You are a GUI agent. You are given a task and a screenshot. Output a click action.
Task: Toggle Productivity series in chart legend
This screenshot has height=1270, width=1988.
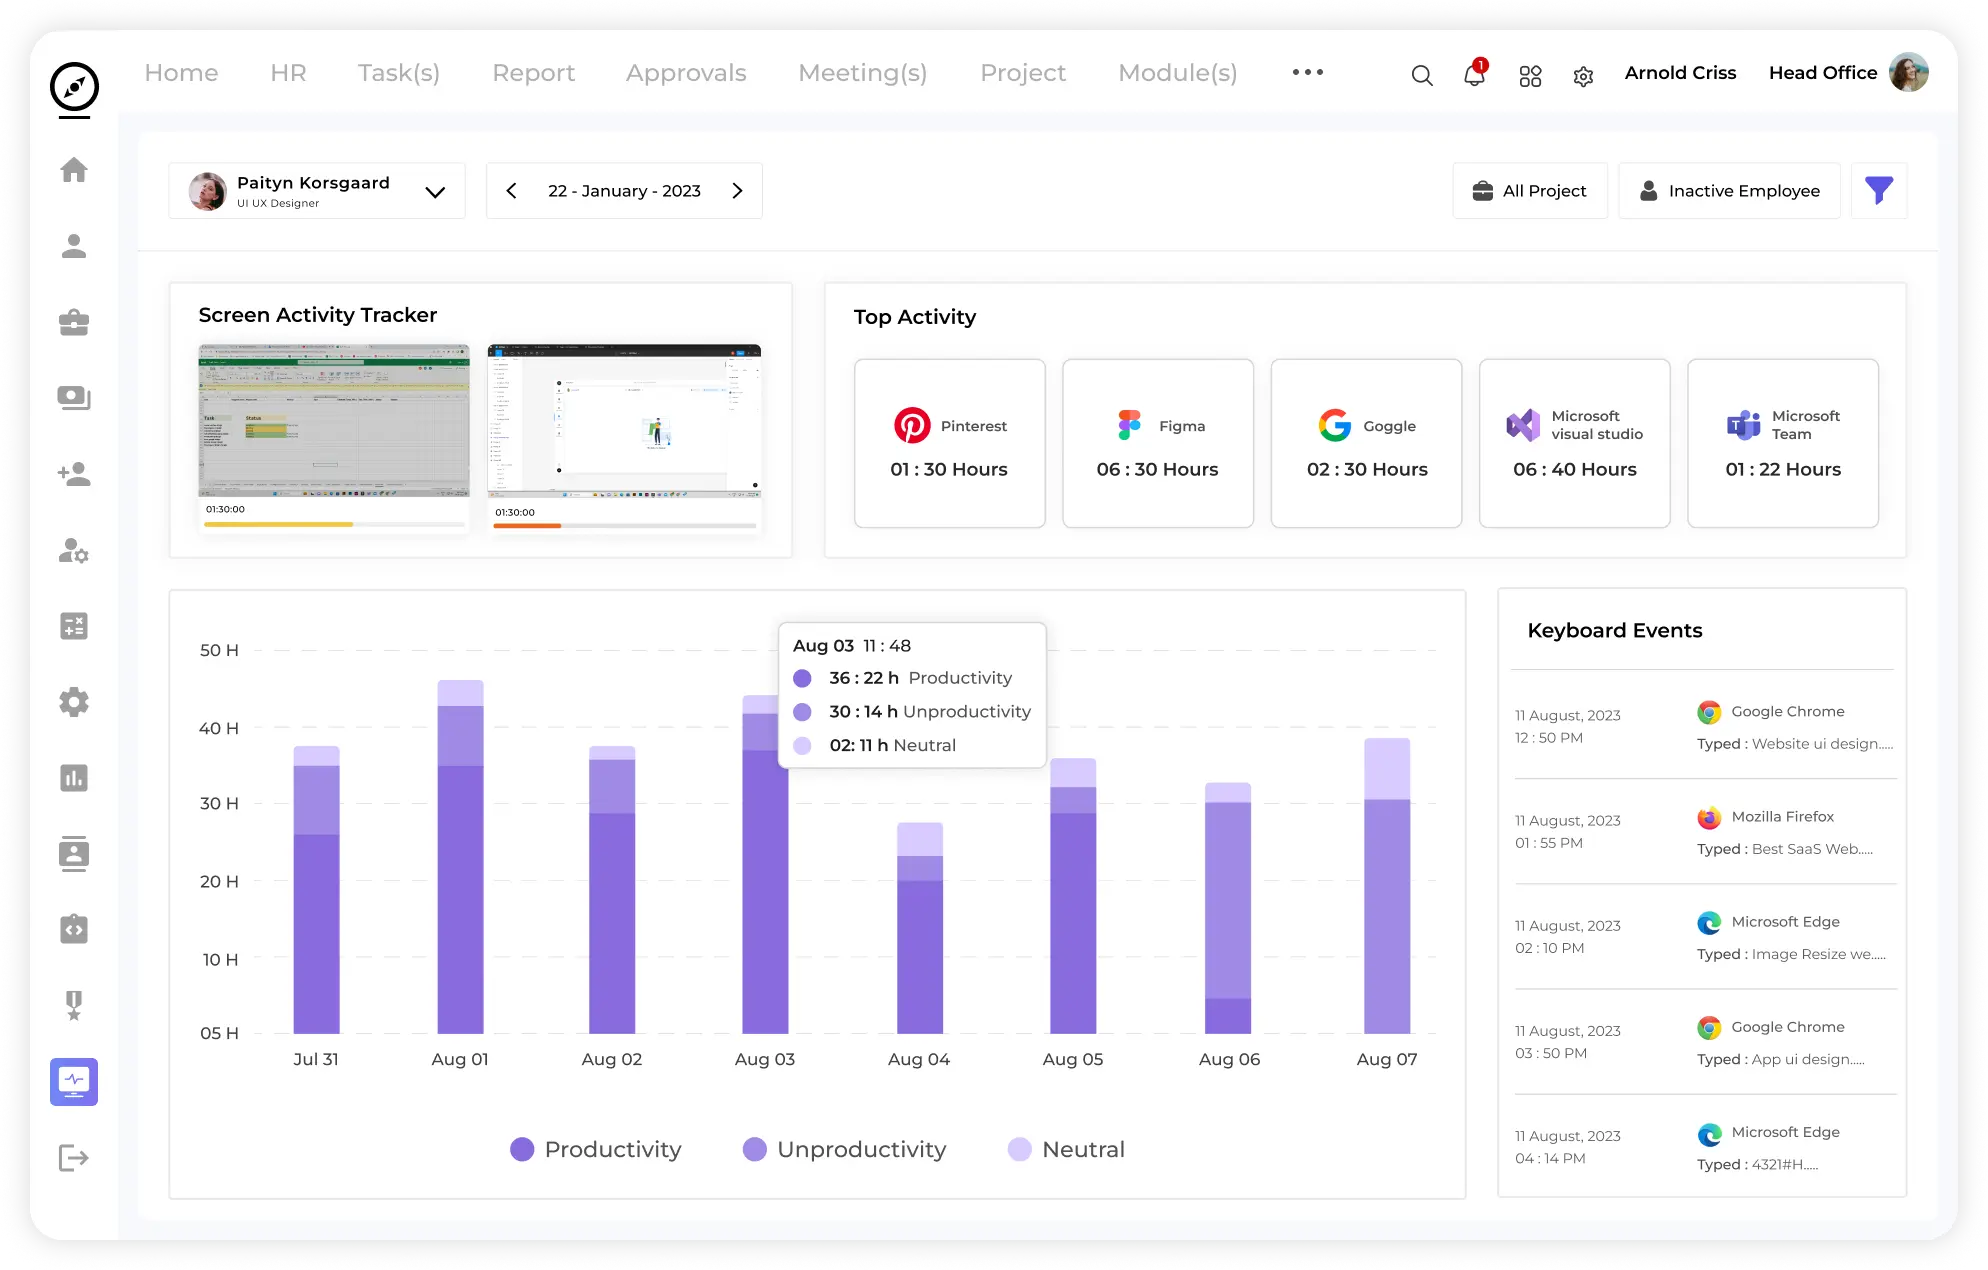[x=596, y=1149]
